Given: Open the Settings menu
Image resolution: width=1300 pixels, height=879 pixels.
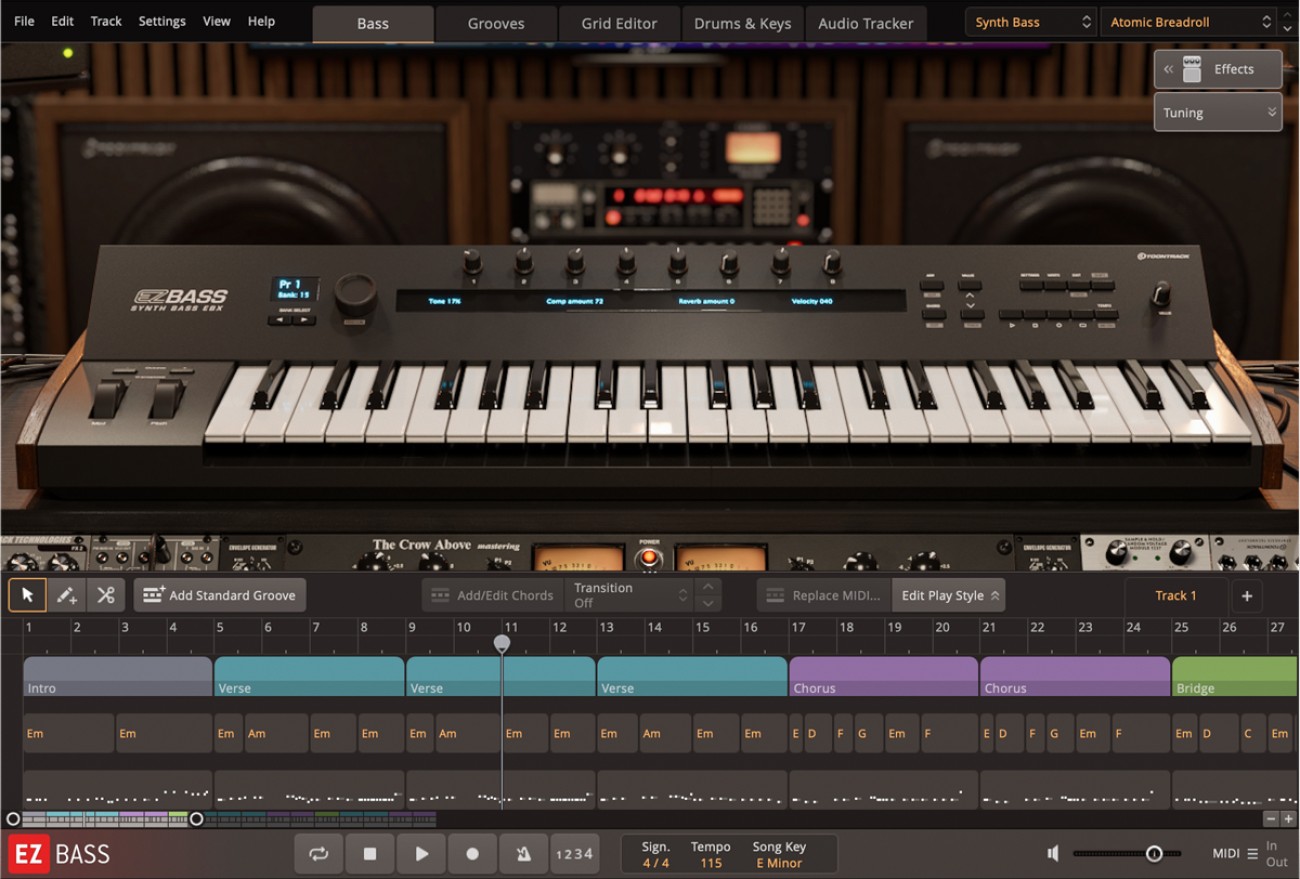Looking at the screenshot, I should click(x=161, y=20).
